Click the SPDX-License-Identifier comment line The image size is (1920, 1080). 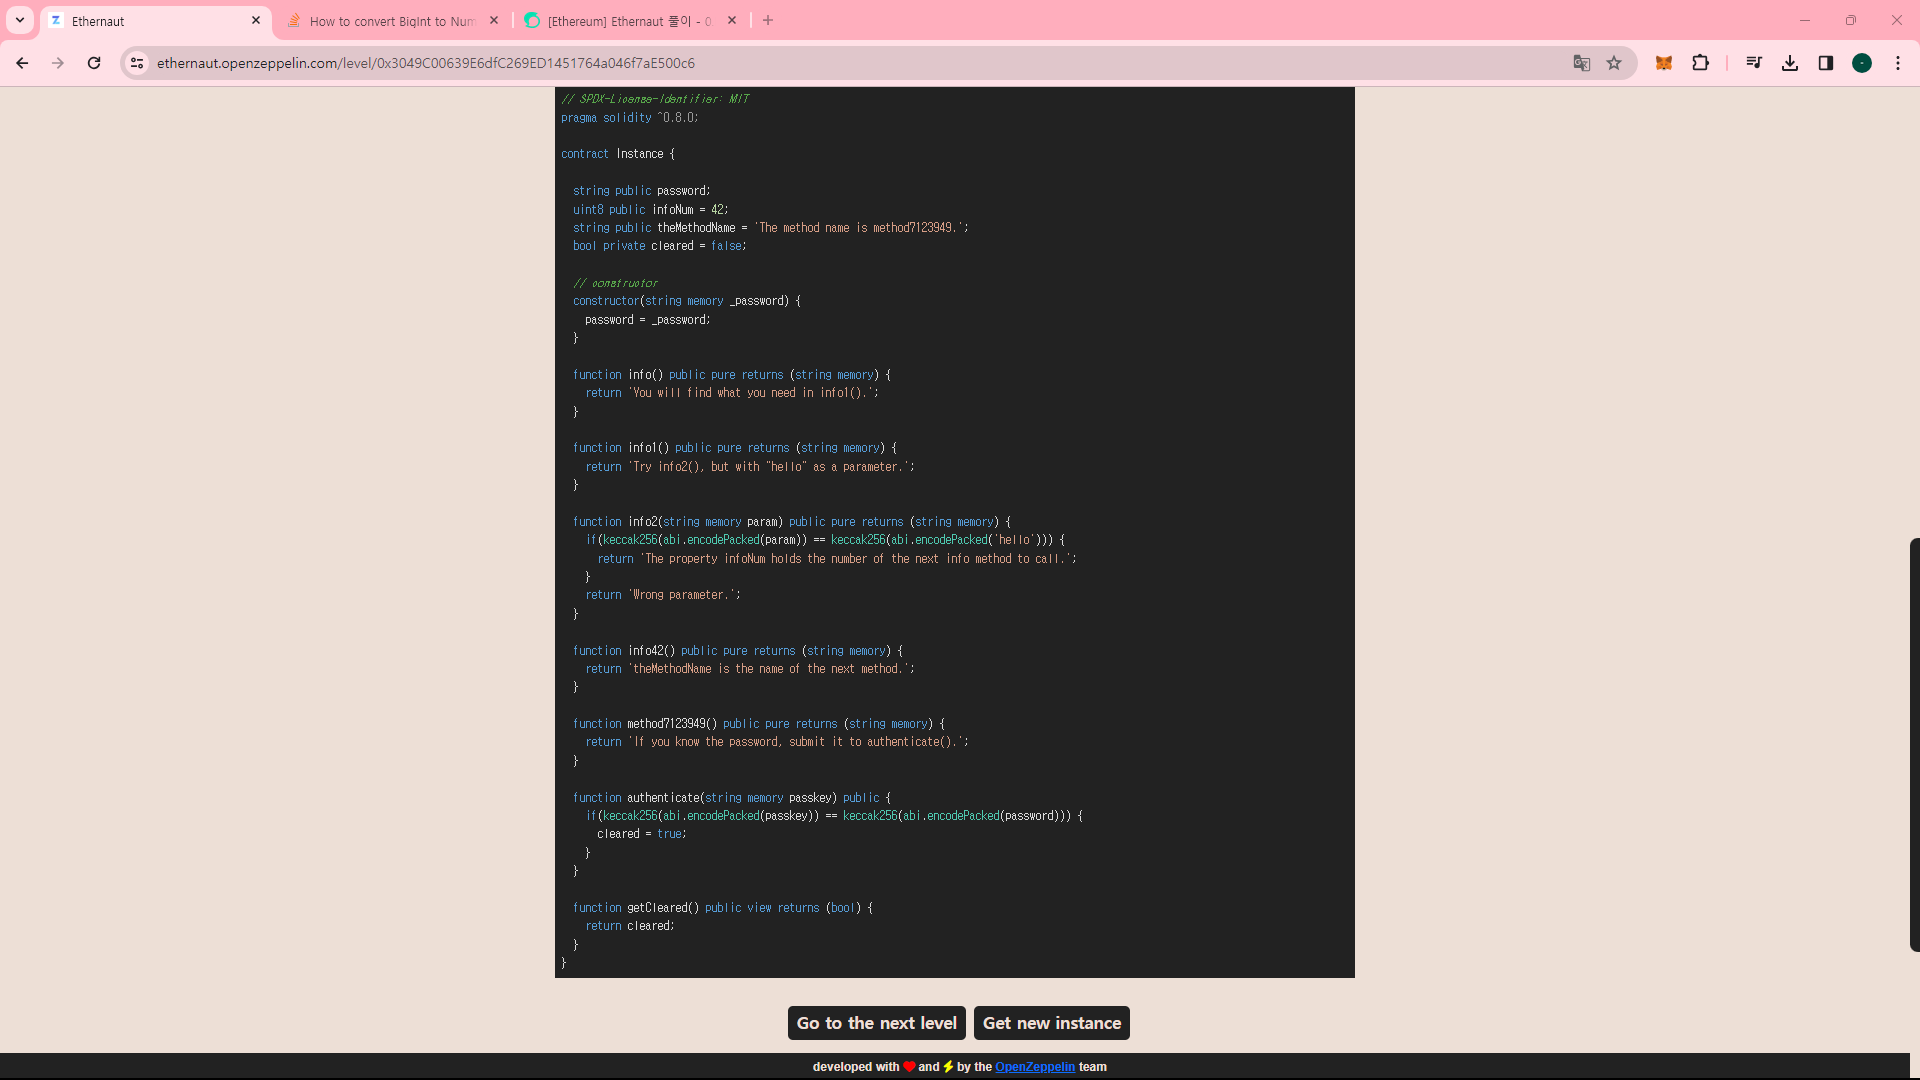655,99
